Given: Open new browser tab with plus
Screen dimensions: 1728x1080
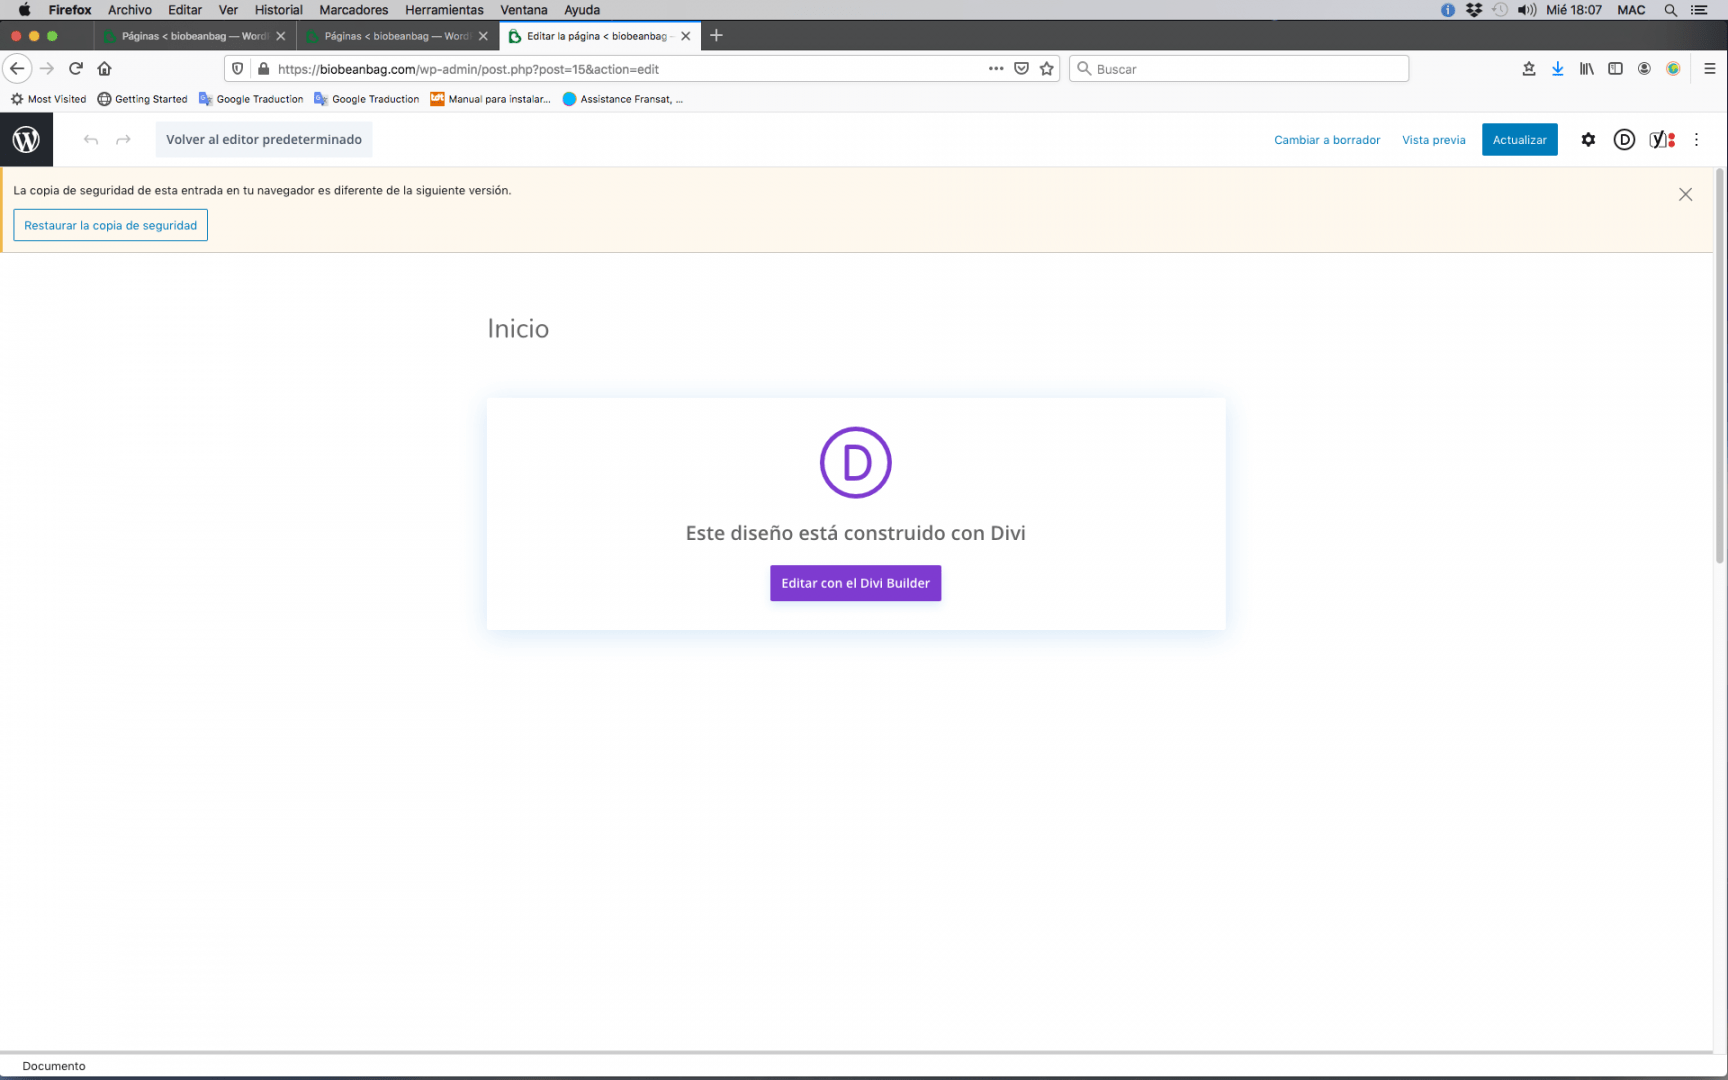Looking at the screenshot, I should tap(716, 36).
